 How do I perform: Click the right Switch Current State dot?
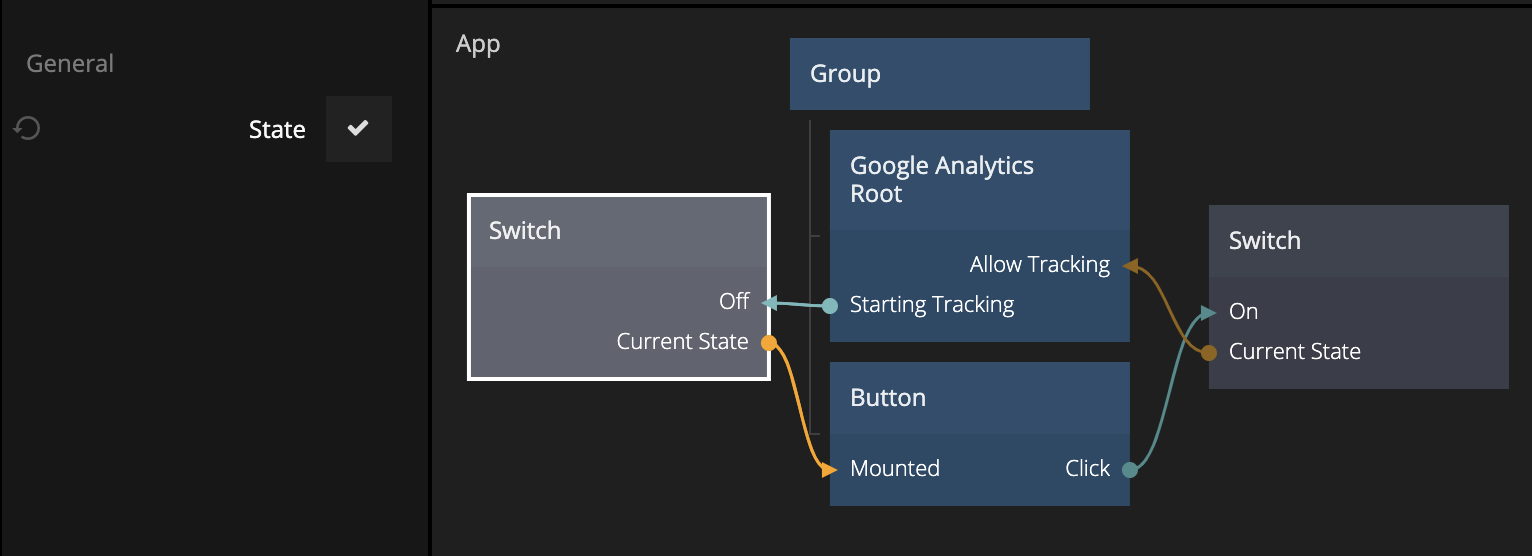click(1209, 352)
